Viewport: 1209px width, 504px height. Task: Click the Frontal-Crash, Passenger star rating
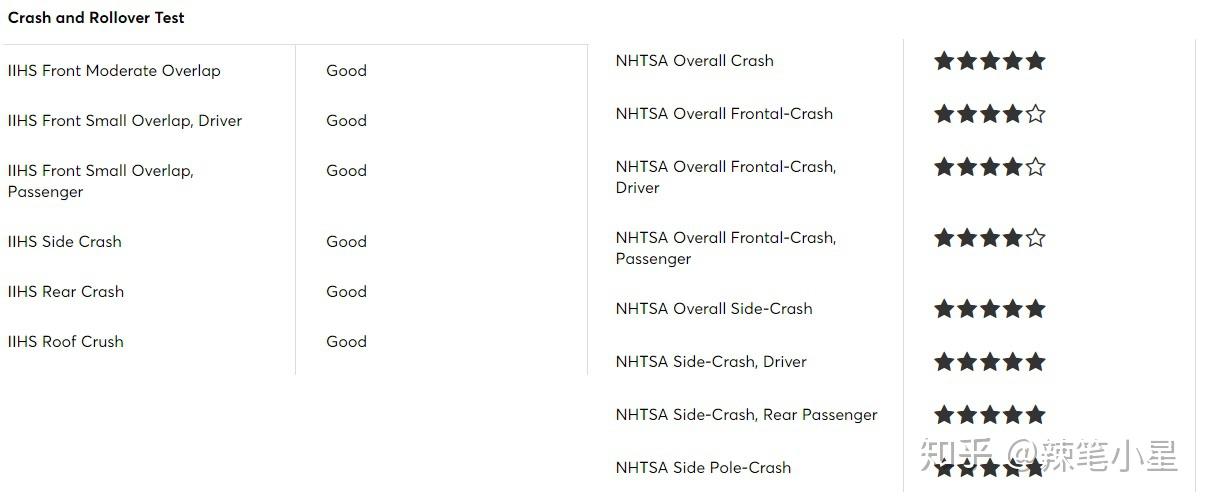tap(989, 238)
